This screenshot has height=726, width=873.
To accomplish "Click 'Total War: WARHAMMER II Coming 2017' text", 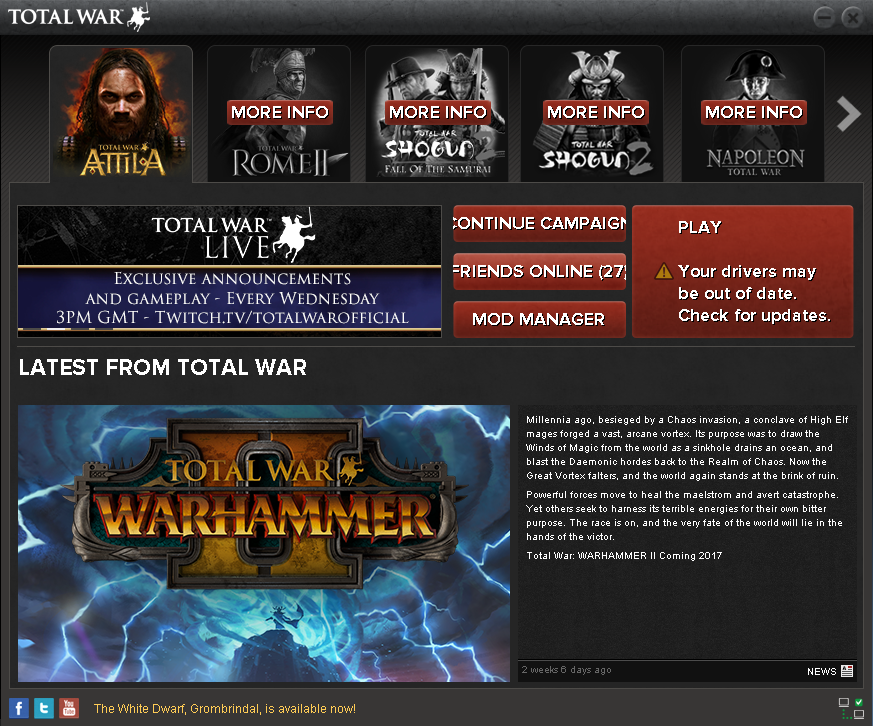I will 624,556.
